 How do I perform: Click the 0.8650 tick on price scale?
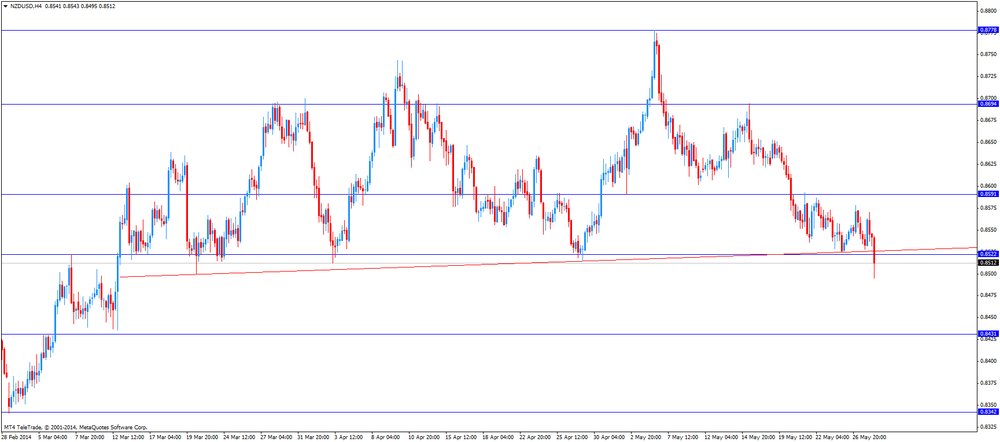[989, 142]
